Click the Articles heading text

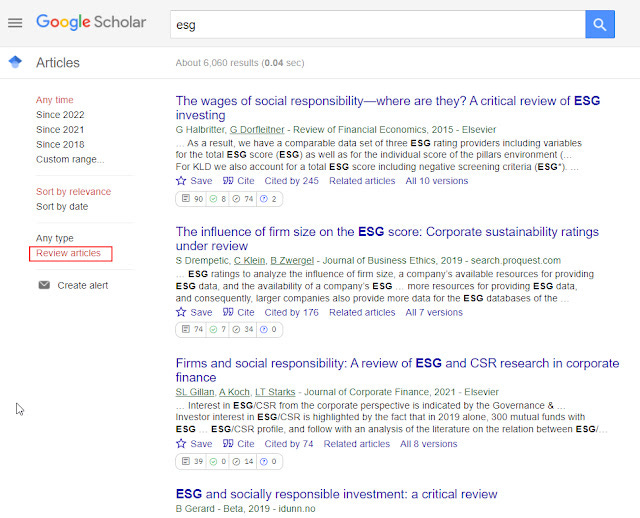pyautogui.click(x=58, y=62)
